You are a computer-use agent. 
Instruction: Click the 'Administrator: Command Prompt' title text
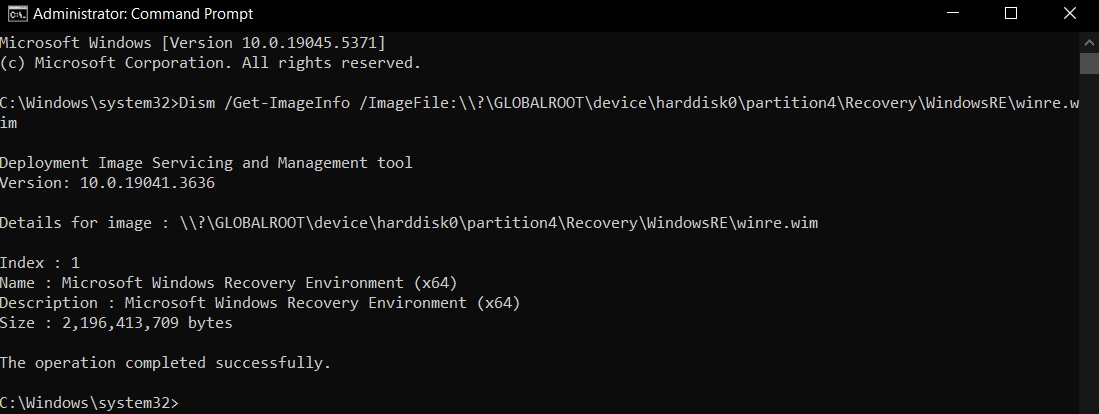coord(143,14)
